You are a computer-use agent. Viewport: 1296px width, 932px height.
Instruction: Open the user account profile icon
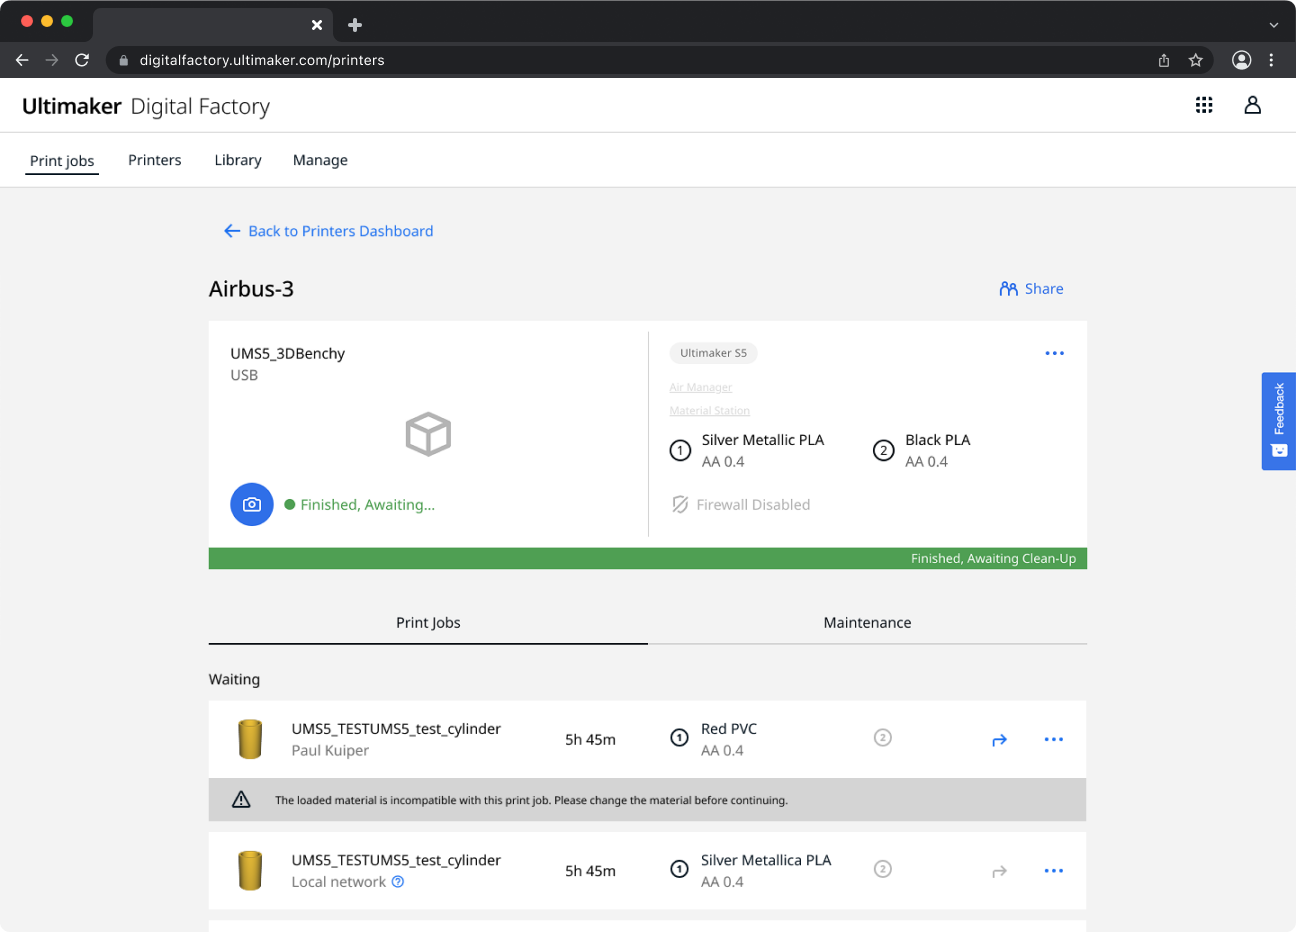1252,105
